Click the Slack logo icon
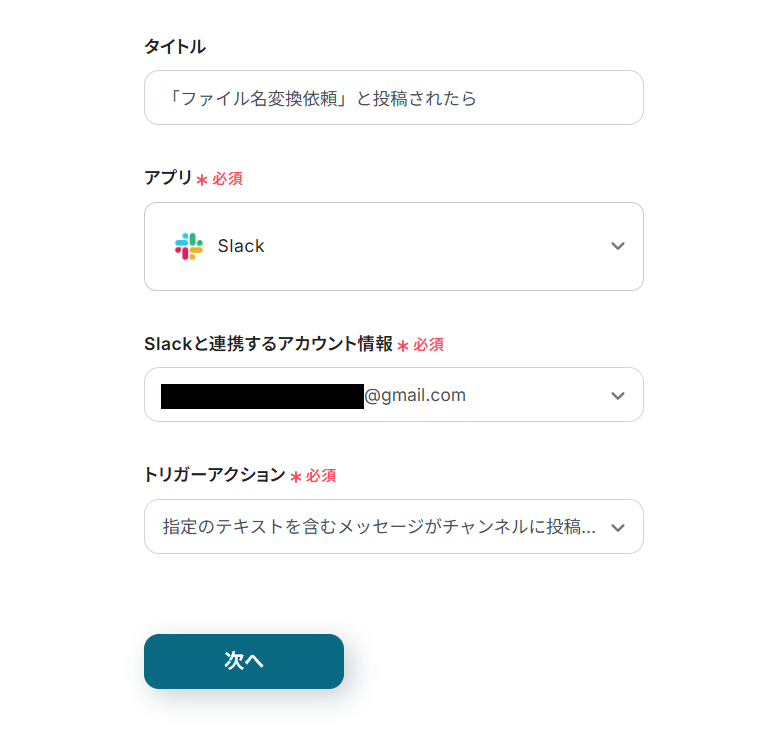Image resolution: width=781 pixels, height=748 pixels. pos(188,246)
